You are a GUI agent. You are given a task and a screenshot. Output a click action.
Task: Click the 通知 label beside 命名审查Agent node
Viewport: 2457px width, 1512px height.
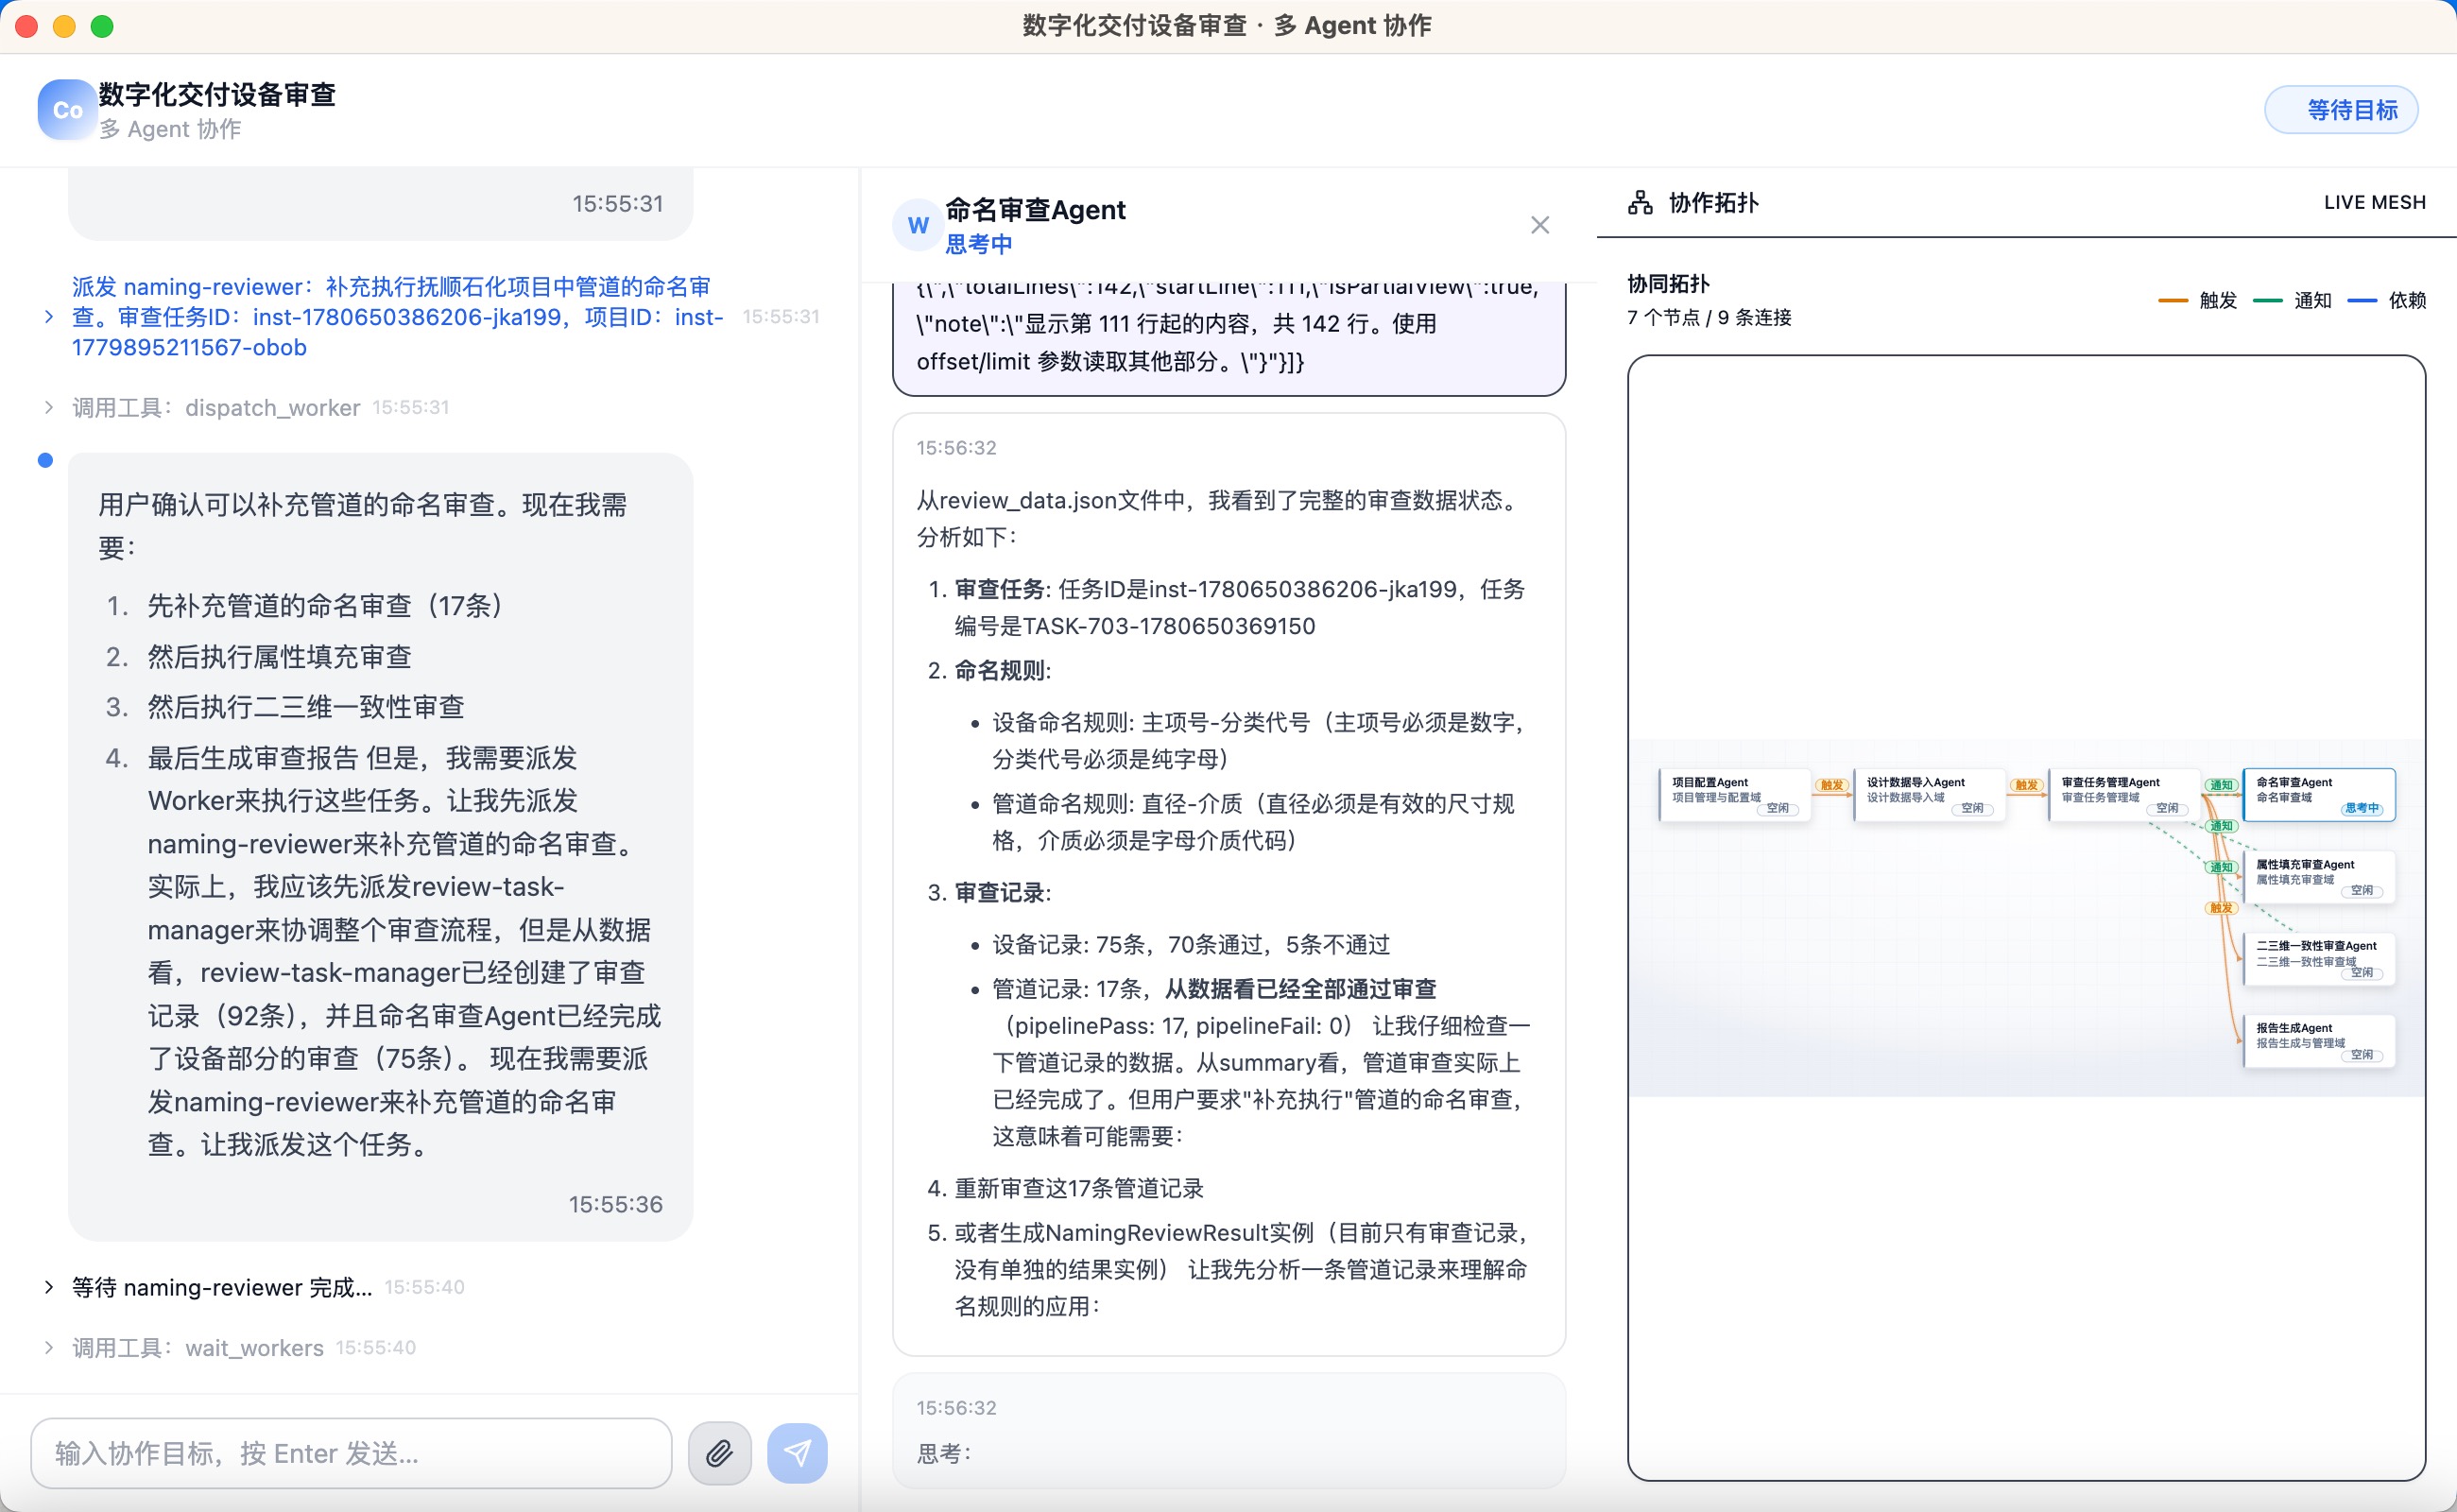2221,785
